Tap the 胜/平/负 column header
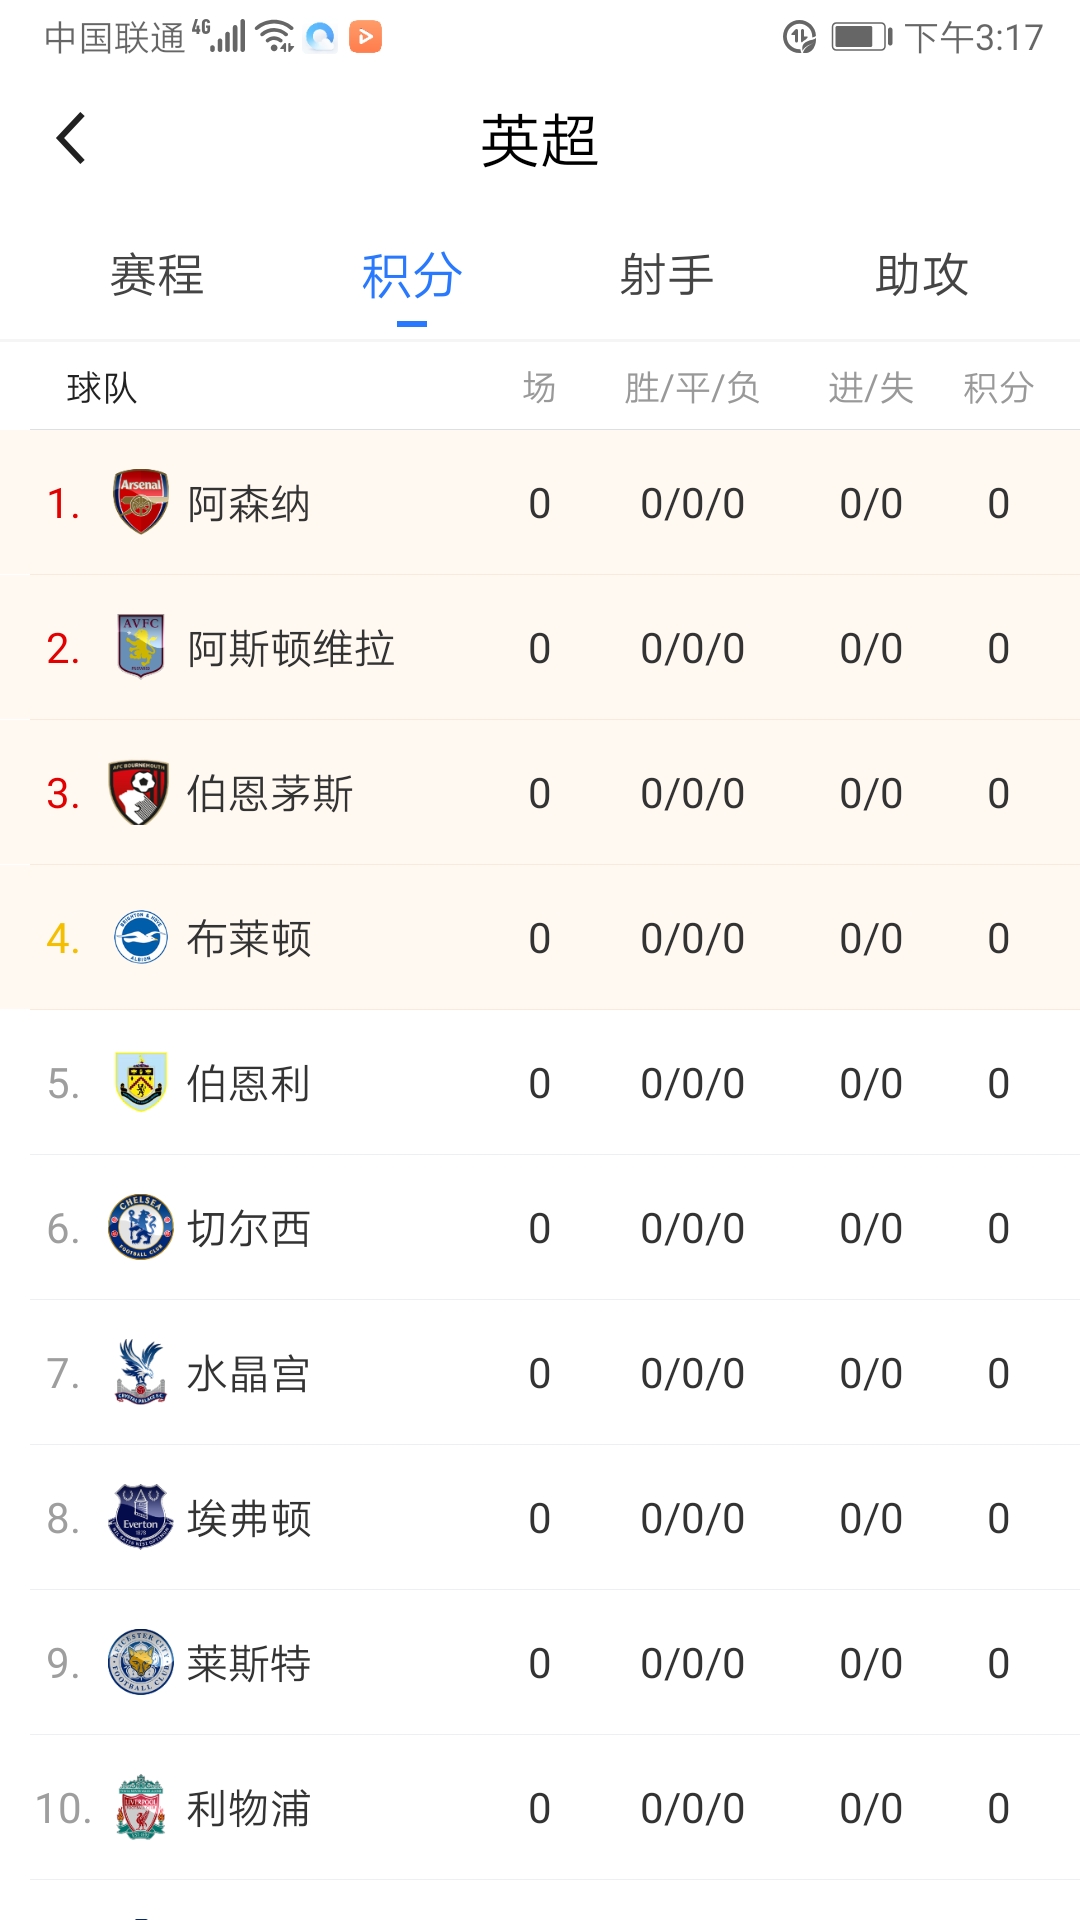 [x=692, y=388]
